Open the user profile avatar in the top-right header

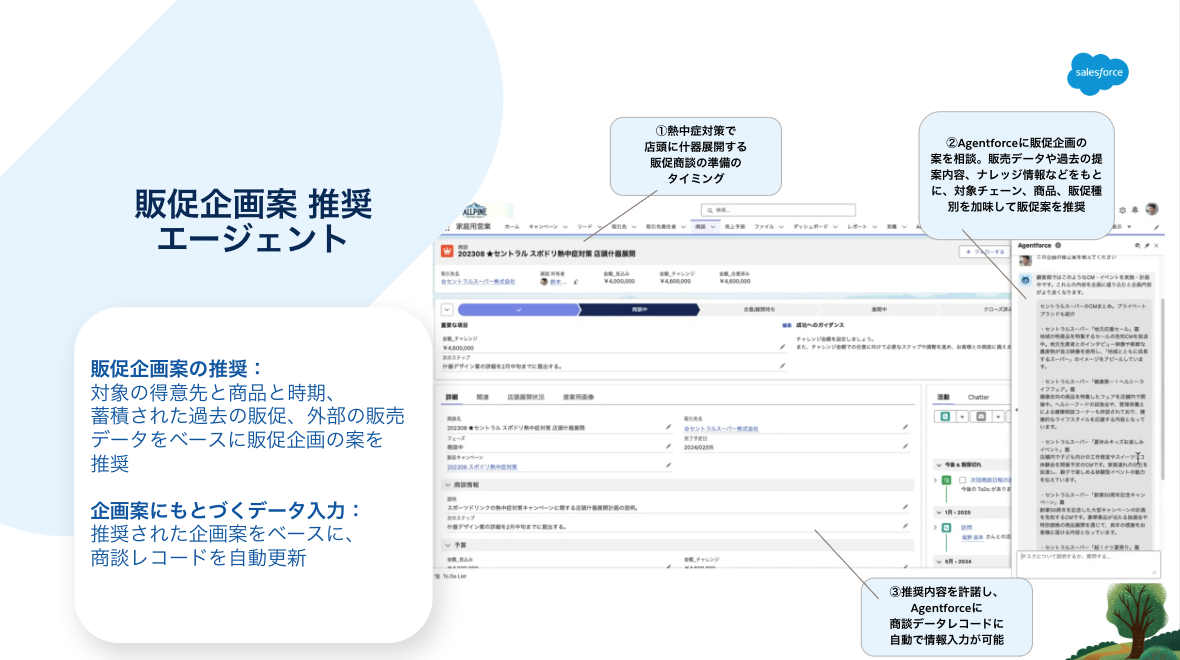1151,209
